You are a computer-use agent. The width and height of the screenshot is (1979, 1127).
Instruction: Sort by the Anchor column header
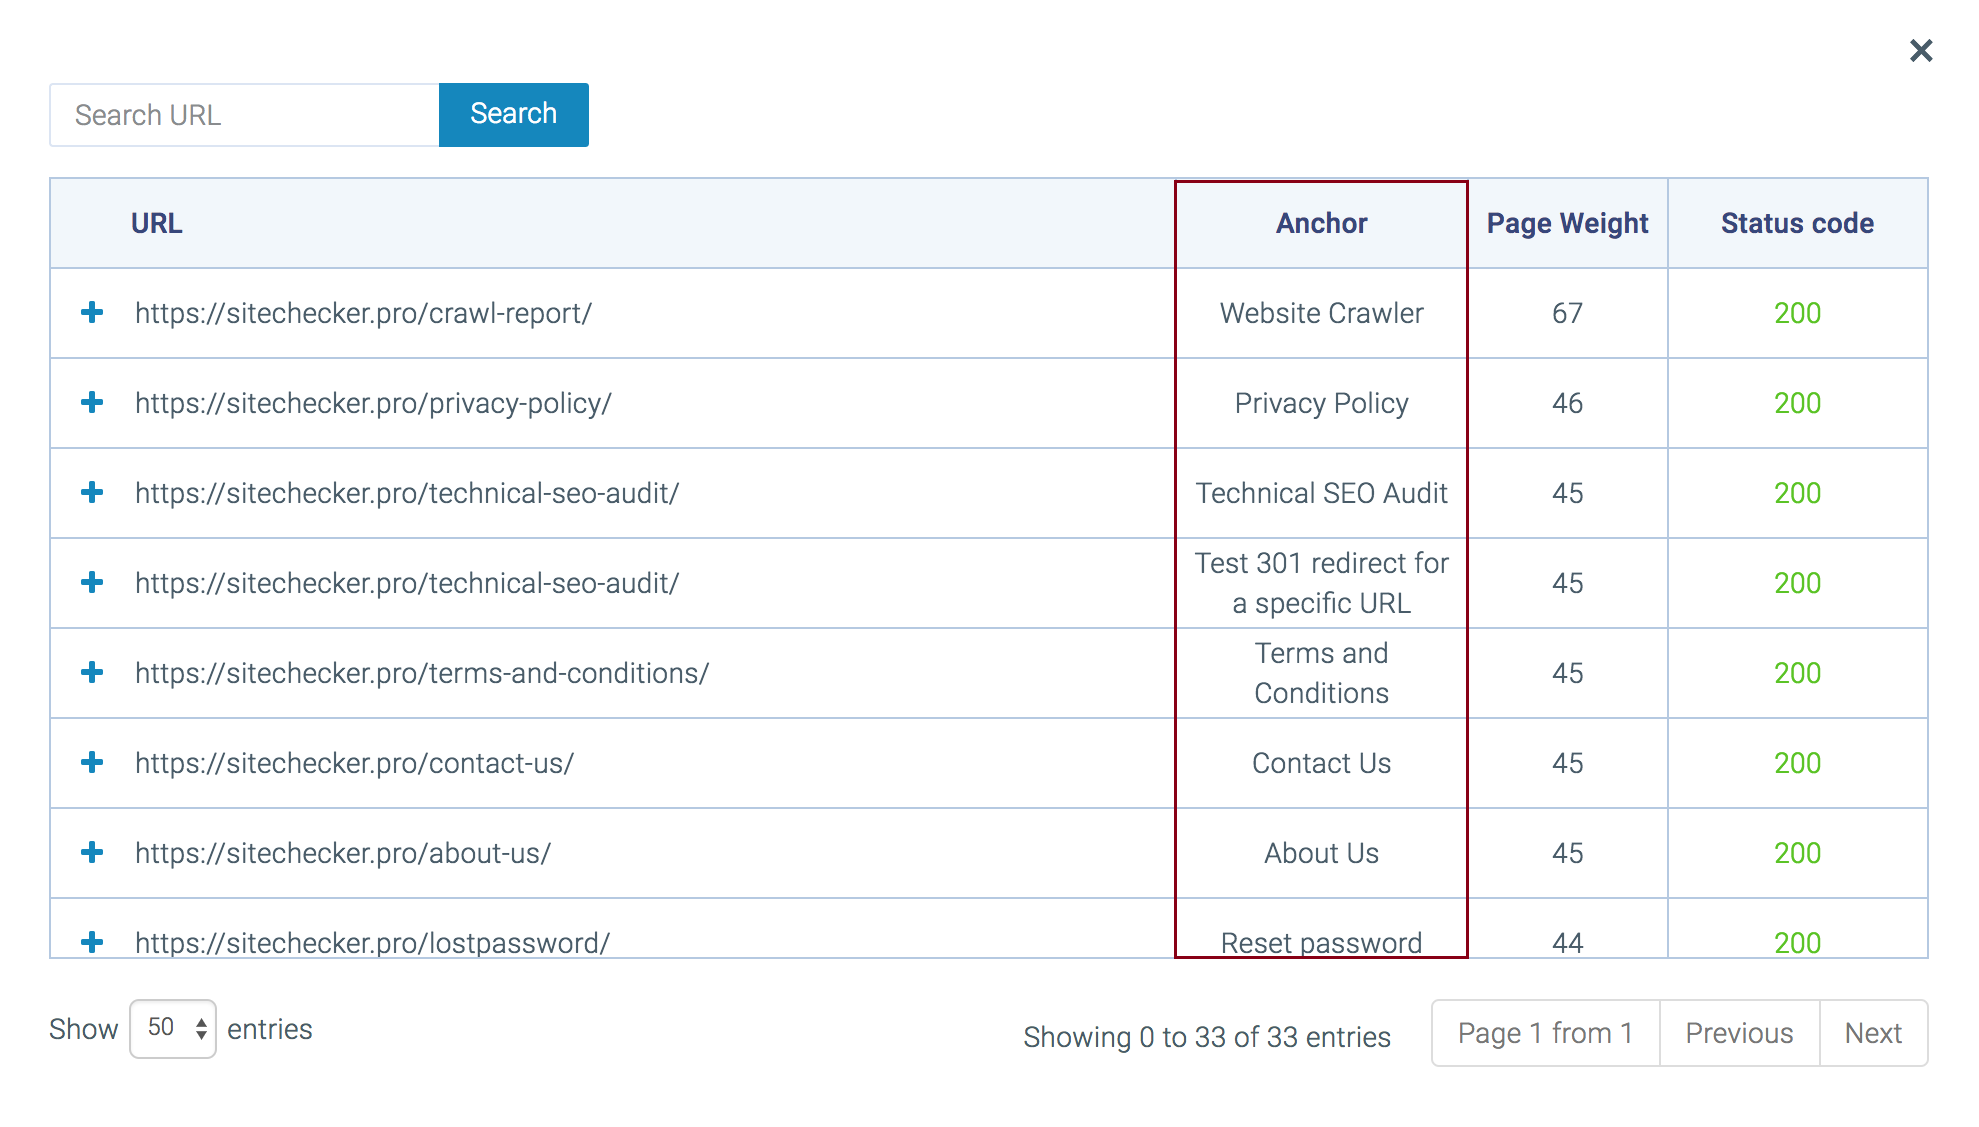tap(1321, 223)
